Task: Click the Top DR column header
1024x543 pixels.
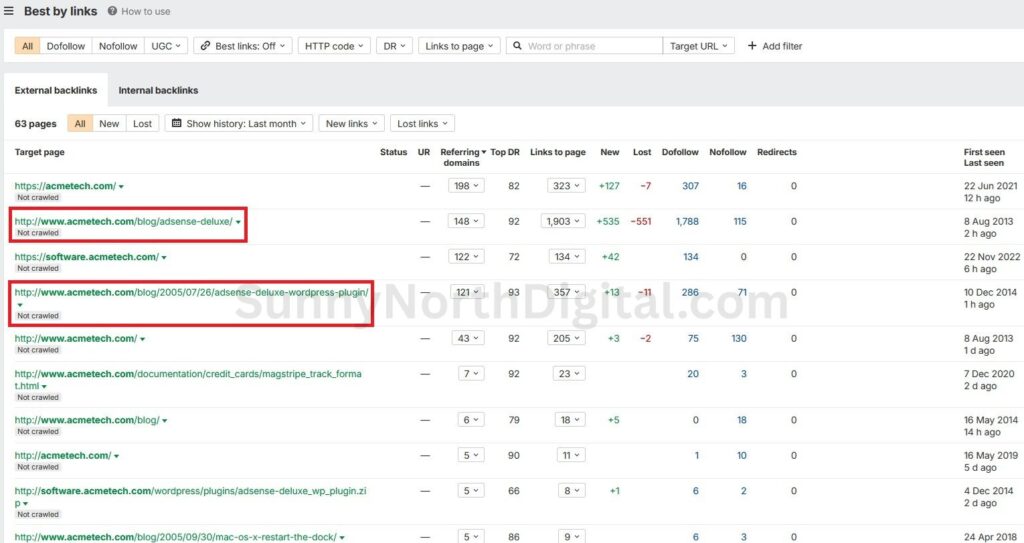Action: (x=505, y=152)
